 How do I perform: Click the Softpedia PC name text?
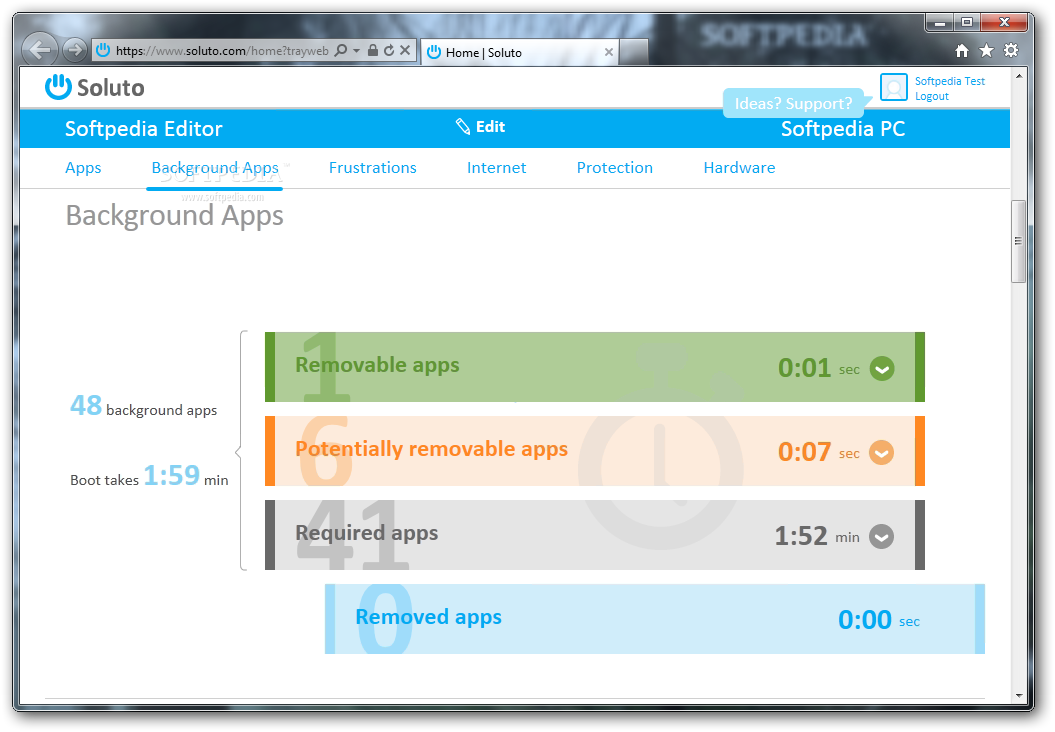click(843, 129)
